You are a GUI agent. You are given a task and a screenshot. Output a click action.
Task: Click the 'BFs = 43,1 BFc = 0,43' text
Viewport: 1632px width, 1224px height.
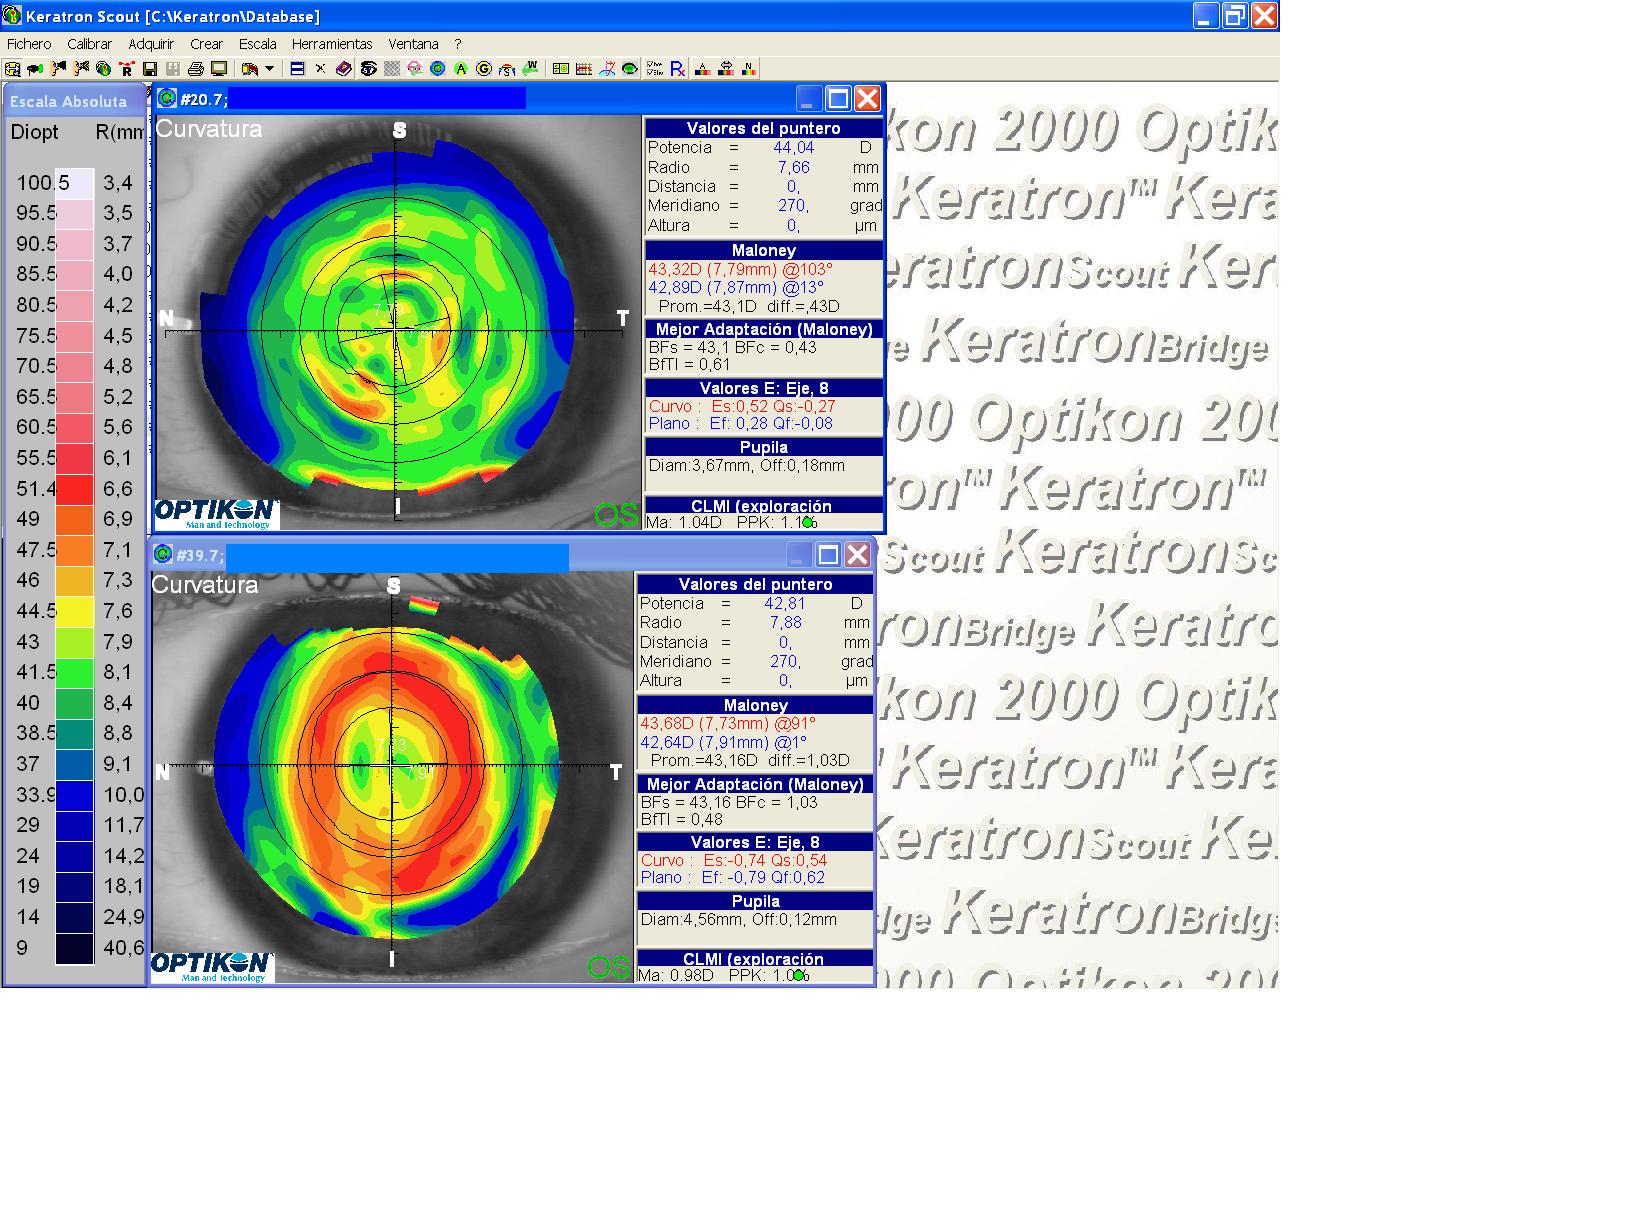coord(733,347)
